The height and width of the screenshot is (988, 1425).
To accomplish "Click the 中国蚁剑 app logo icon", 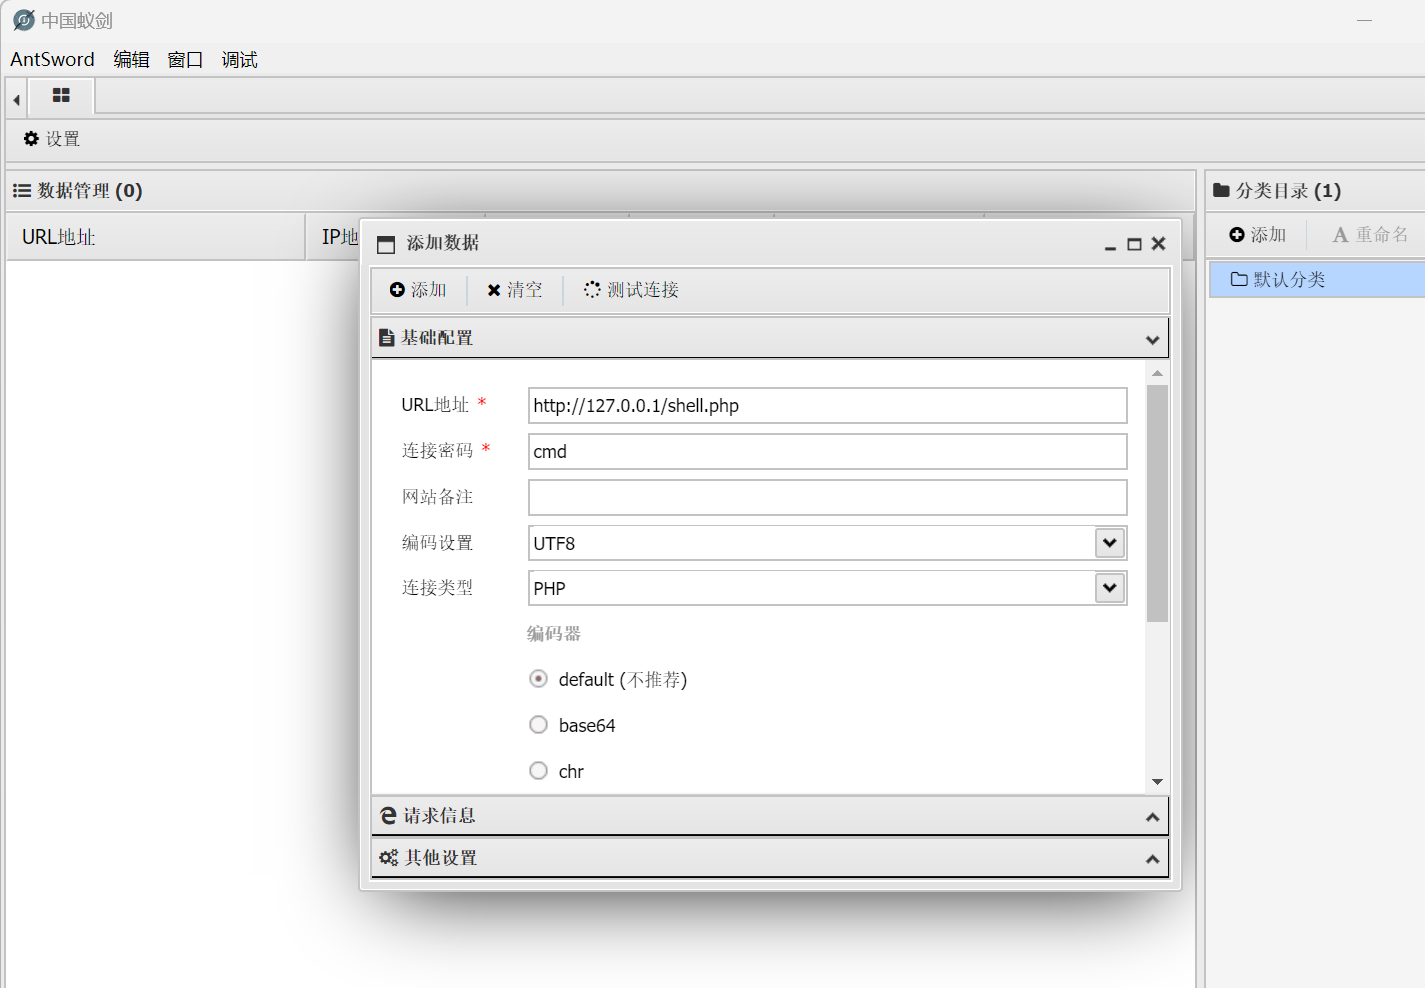I will click(x=24, y=20).
